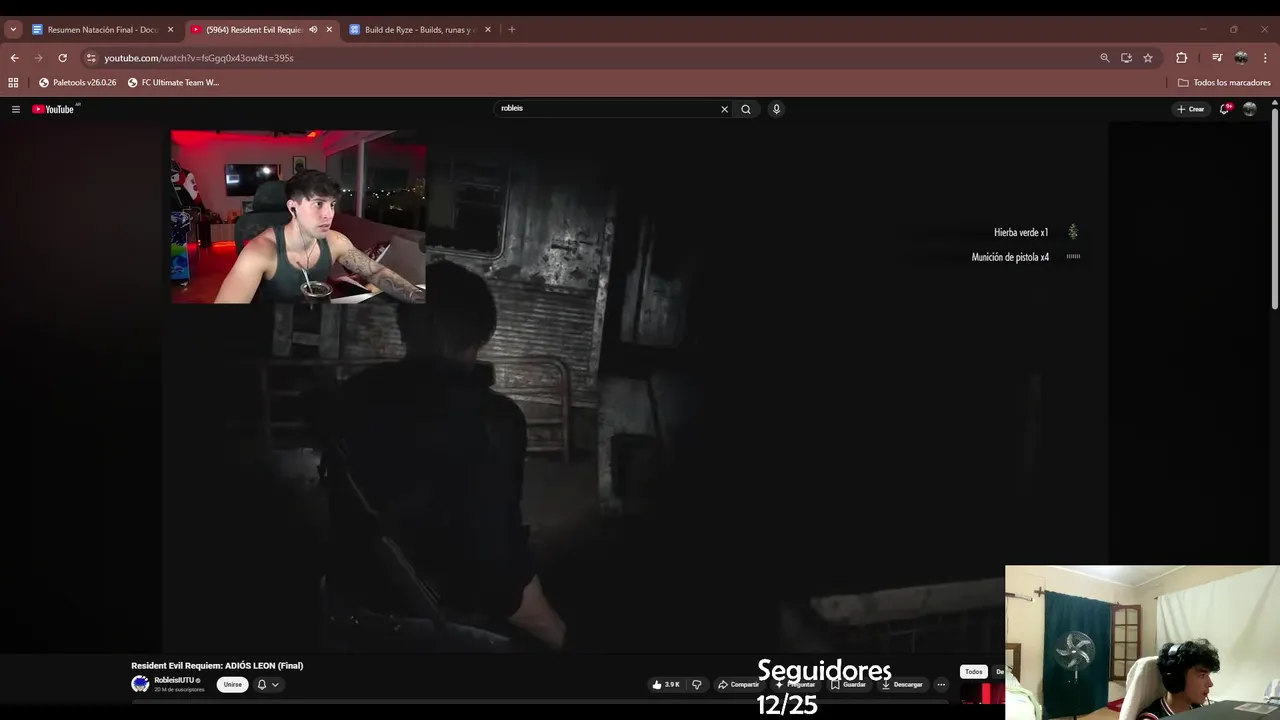Select the video title ADIÓS LEON (Final)
Image resolution: width=1280 pixels, height=720 pixels.
[x=217, y=666]
